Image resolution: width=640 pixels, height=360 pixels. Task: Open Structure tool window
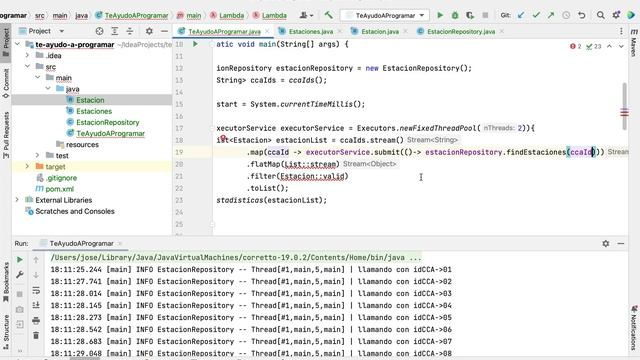pos(6,331)
